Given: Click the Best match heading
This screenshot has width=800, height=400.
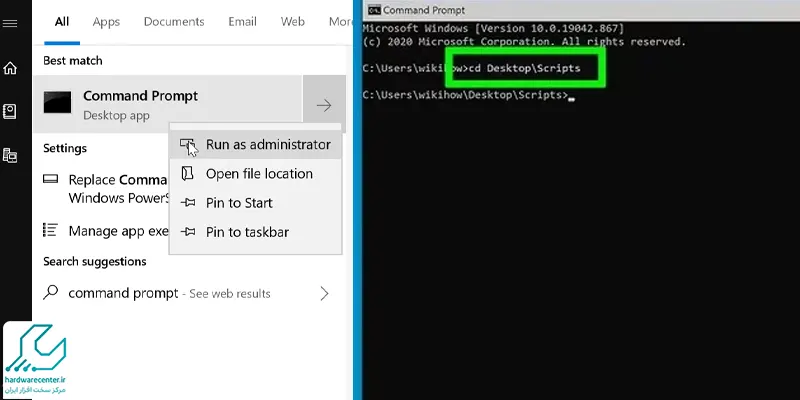Looking at the screenshot, I should point(73,61).
